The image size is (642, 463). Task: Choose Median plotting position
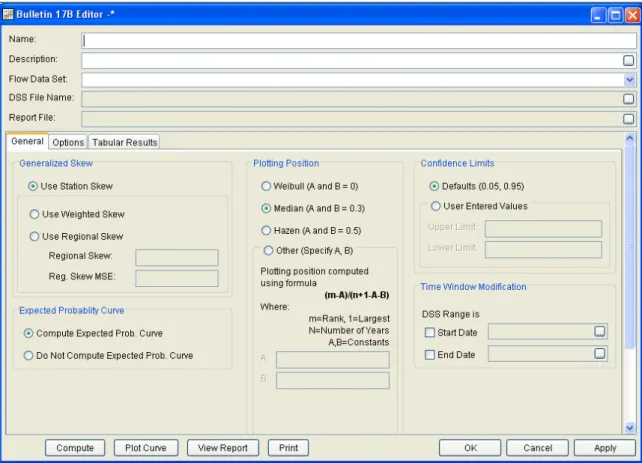[x=313, y=208]
